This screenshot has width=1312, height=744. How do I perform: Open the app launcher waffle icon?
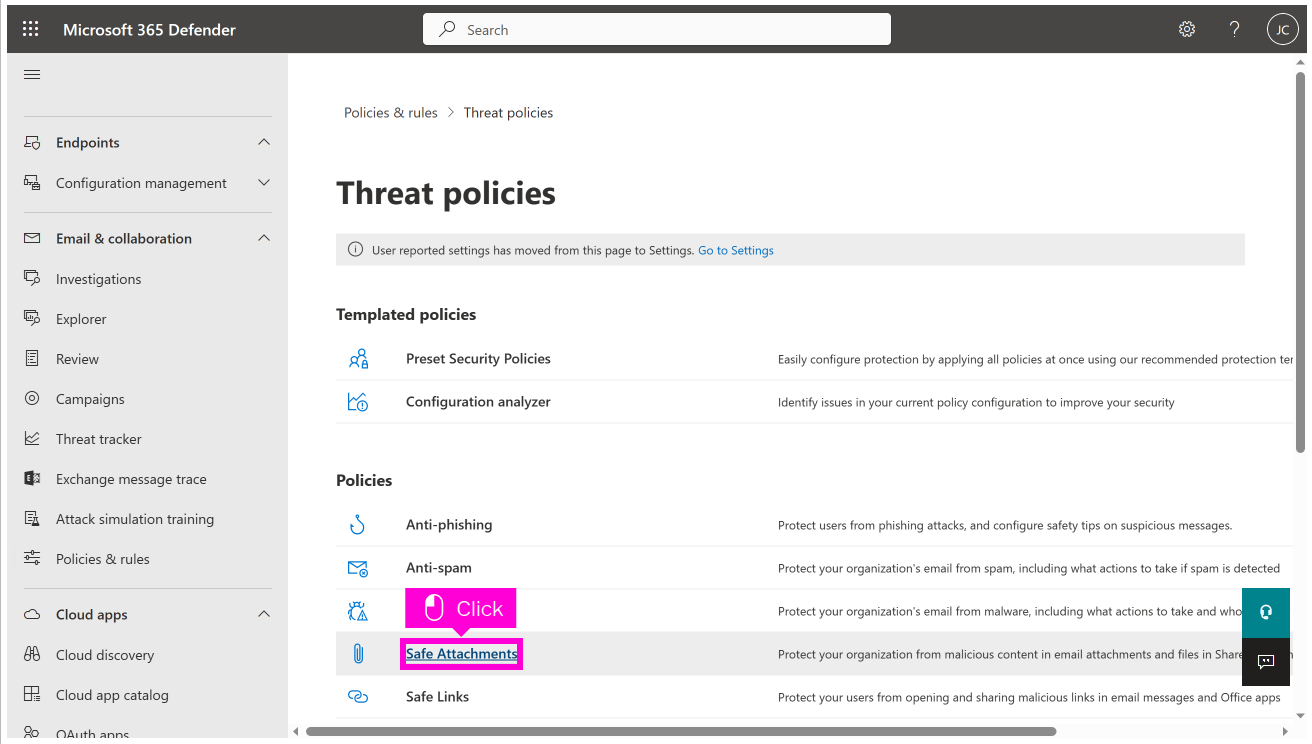click(31, 29)
